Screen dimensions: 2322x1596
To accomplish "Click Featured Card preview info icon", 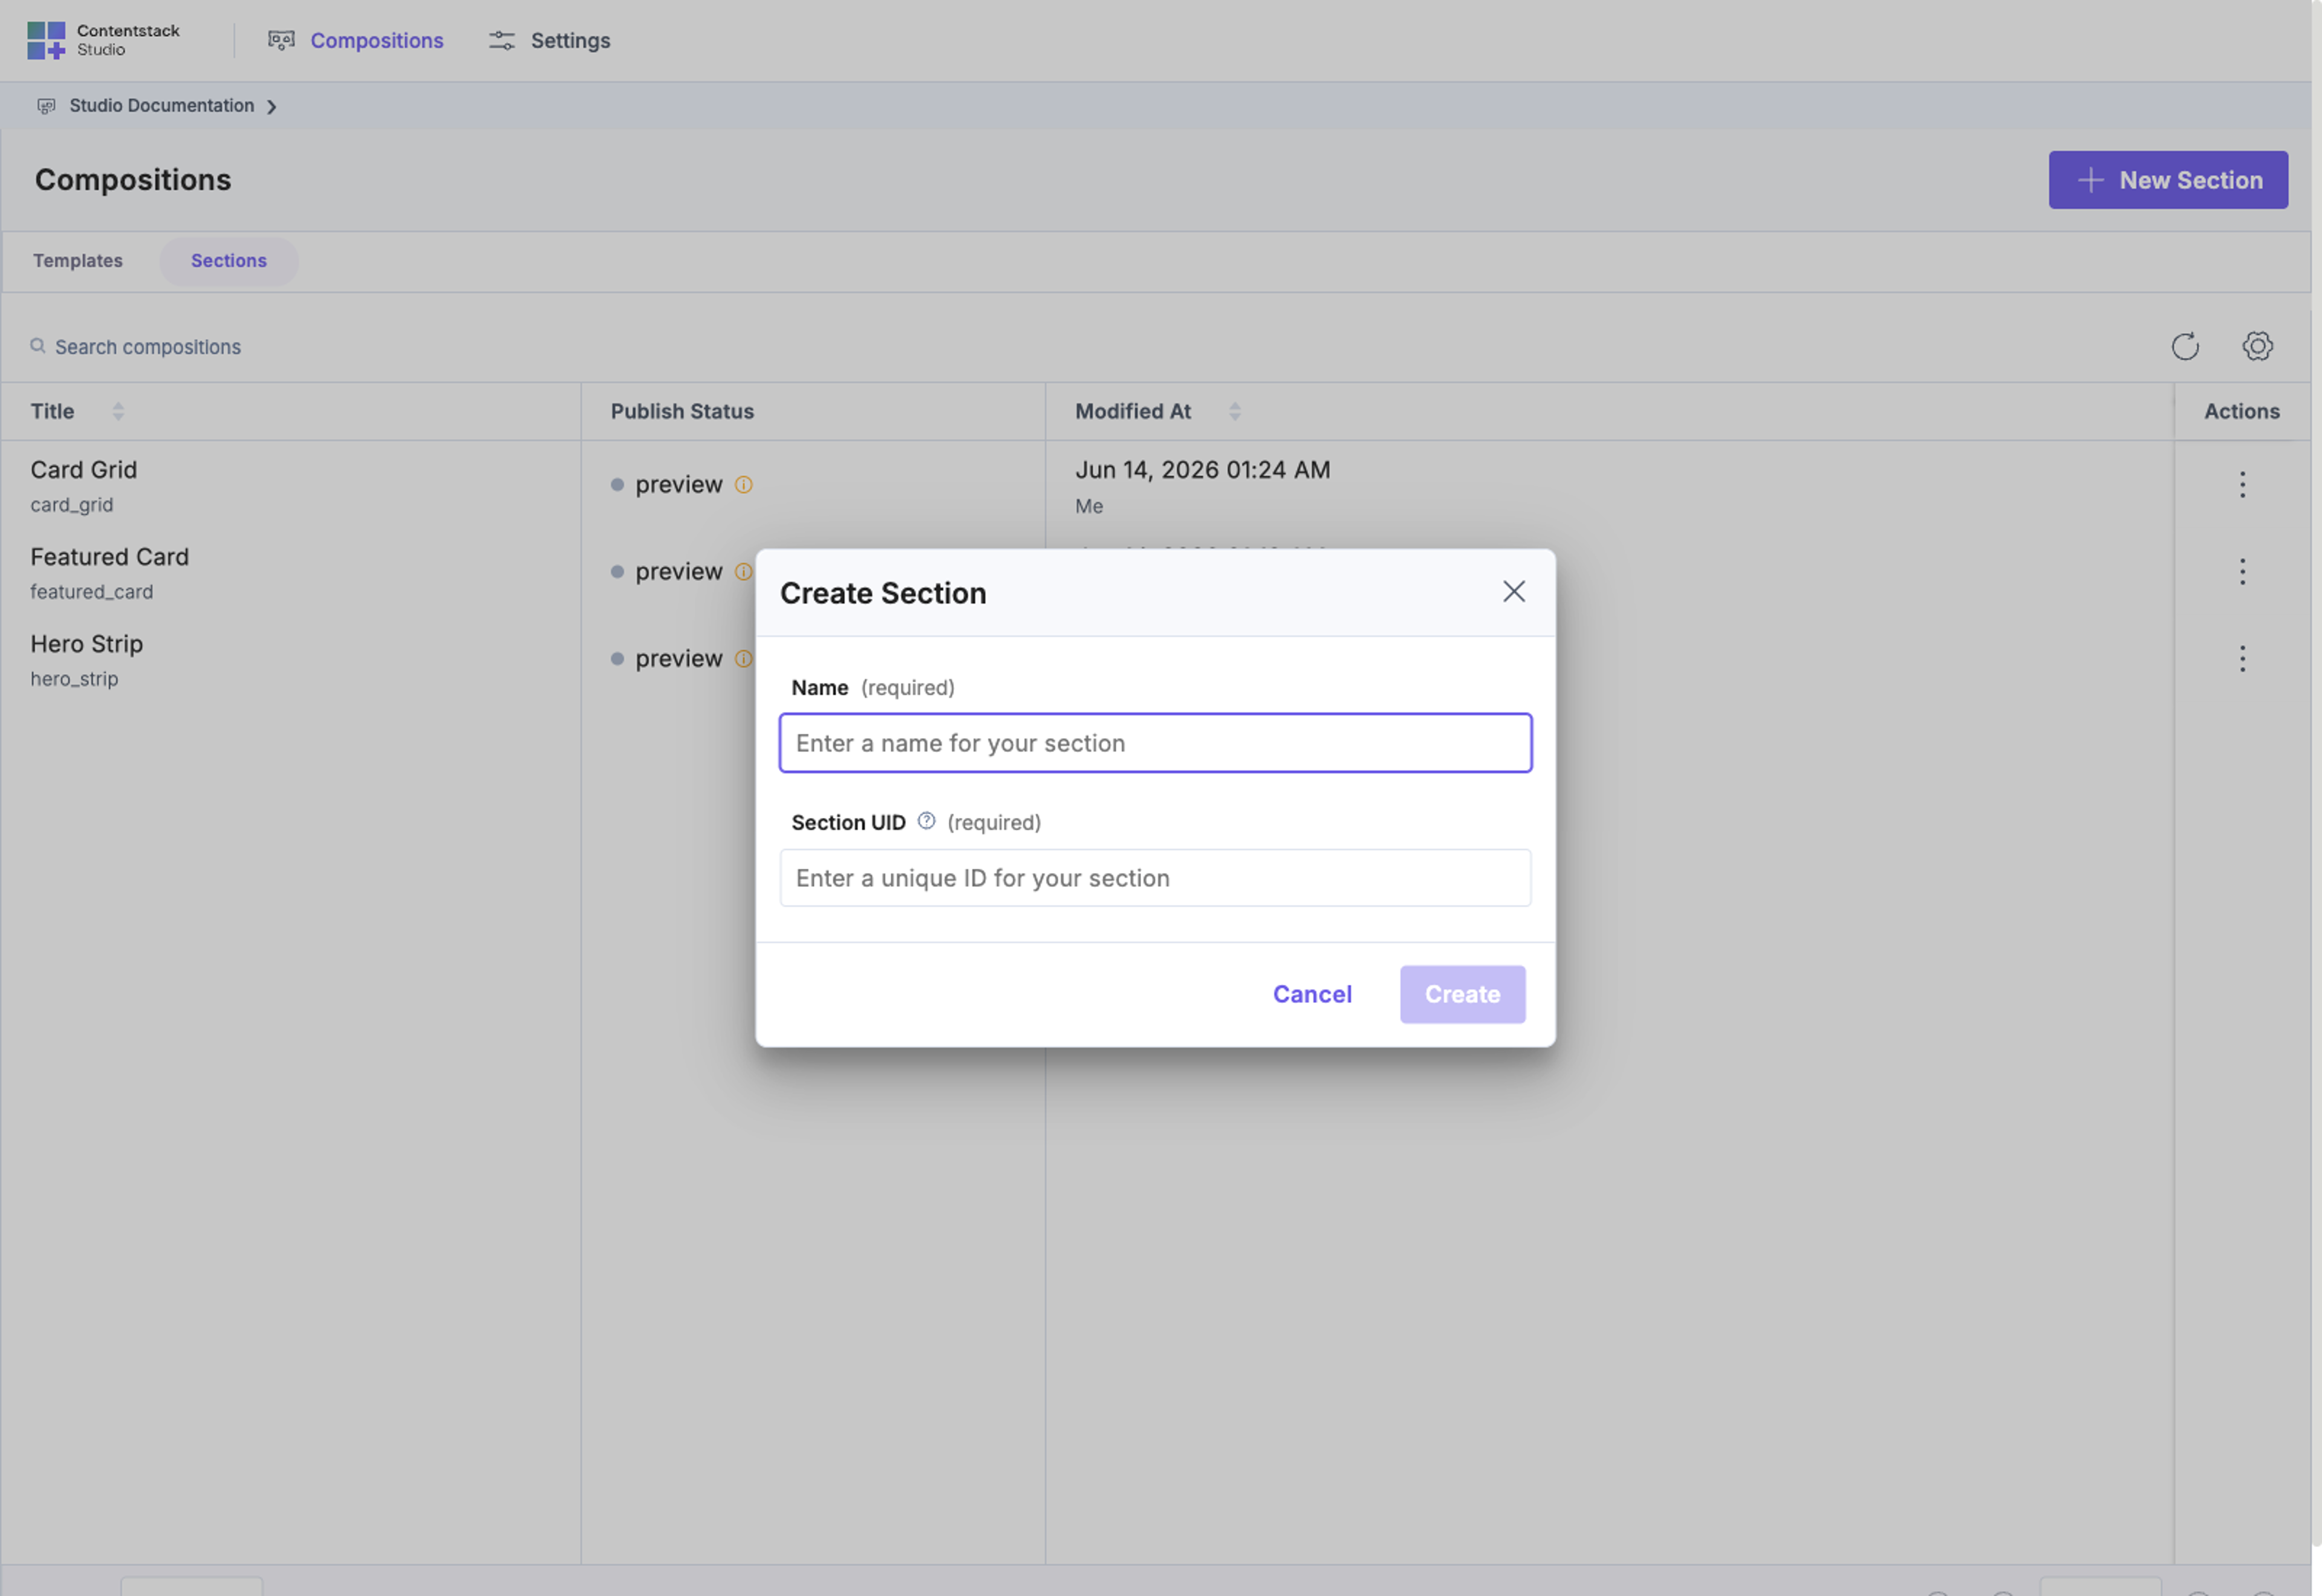I will 743,571.
